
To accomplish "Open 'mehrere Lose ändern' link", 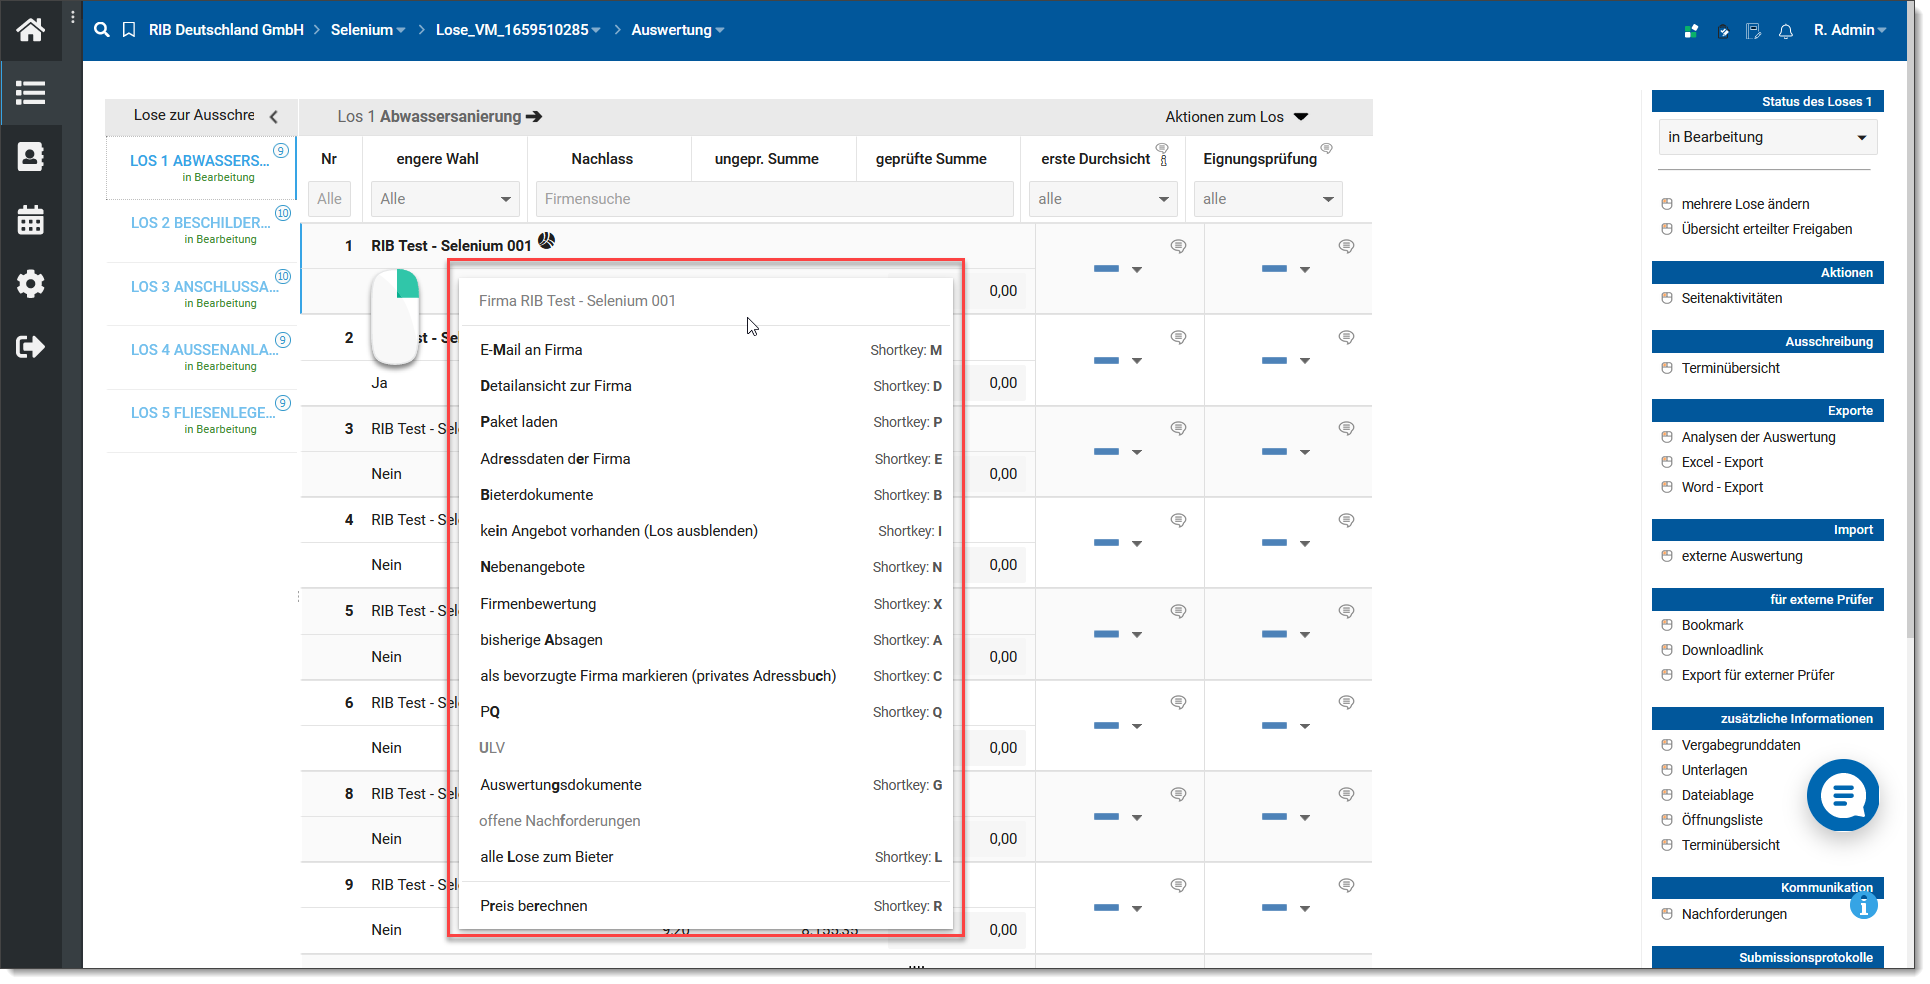I will point(1745,204).
